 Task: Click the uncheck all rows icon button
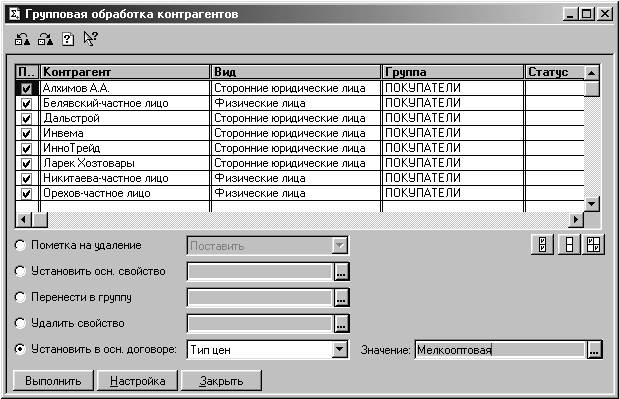[x=569, y=245]
